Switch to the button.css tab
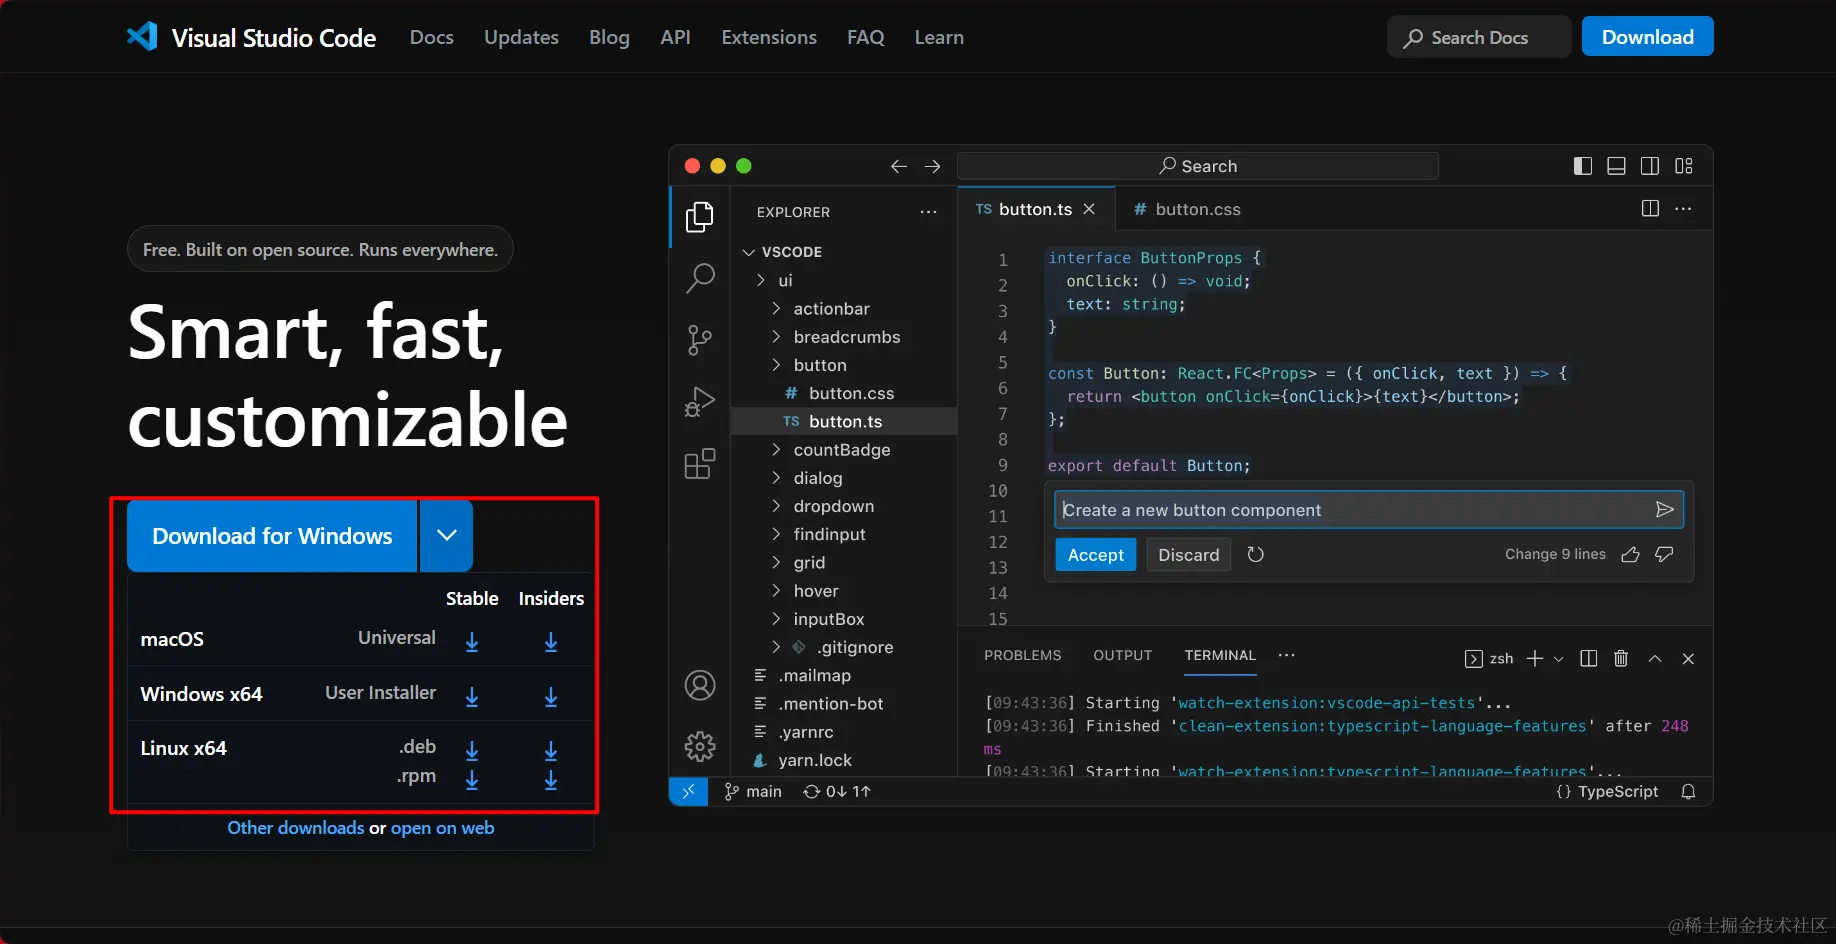Screen dimensions: 1836x944 (1187, 209)
